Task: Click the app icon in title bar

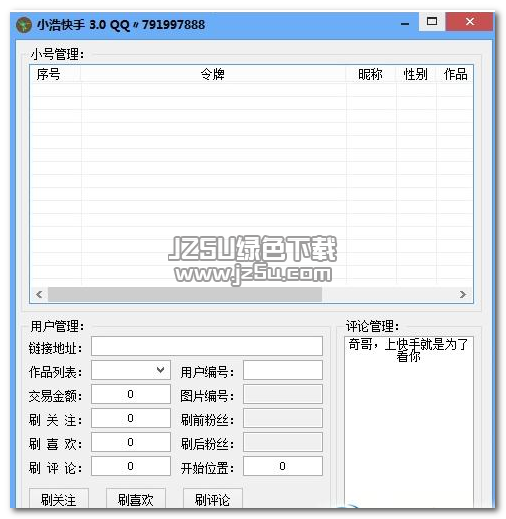Action: [x=24, y=25]
